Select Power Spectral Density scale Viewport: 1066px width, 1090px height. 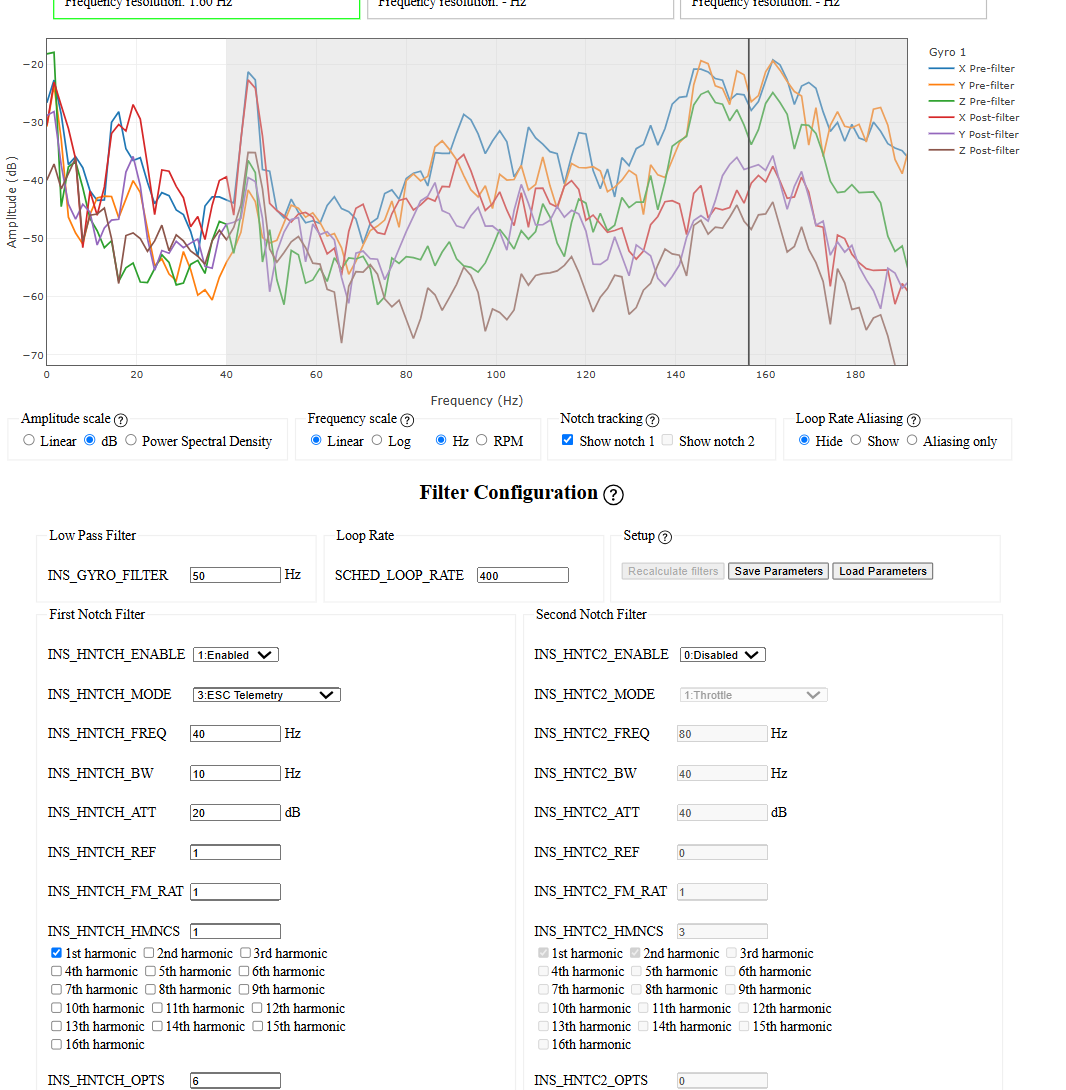click(131, 440)
